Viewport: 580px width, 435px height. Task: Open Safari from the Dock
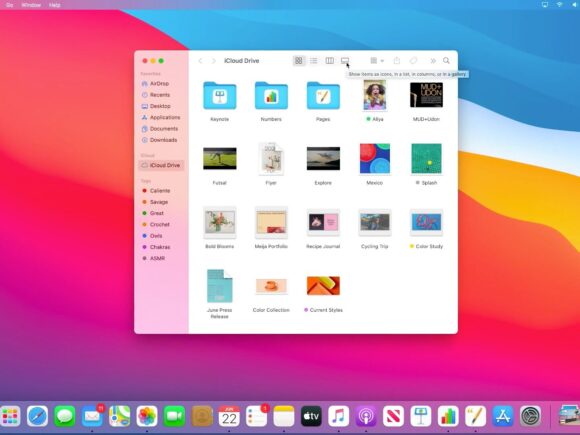tap(37, 416)
